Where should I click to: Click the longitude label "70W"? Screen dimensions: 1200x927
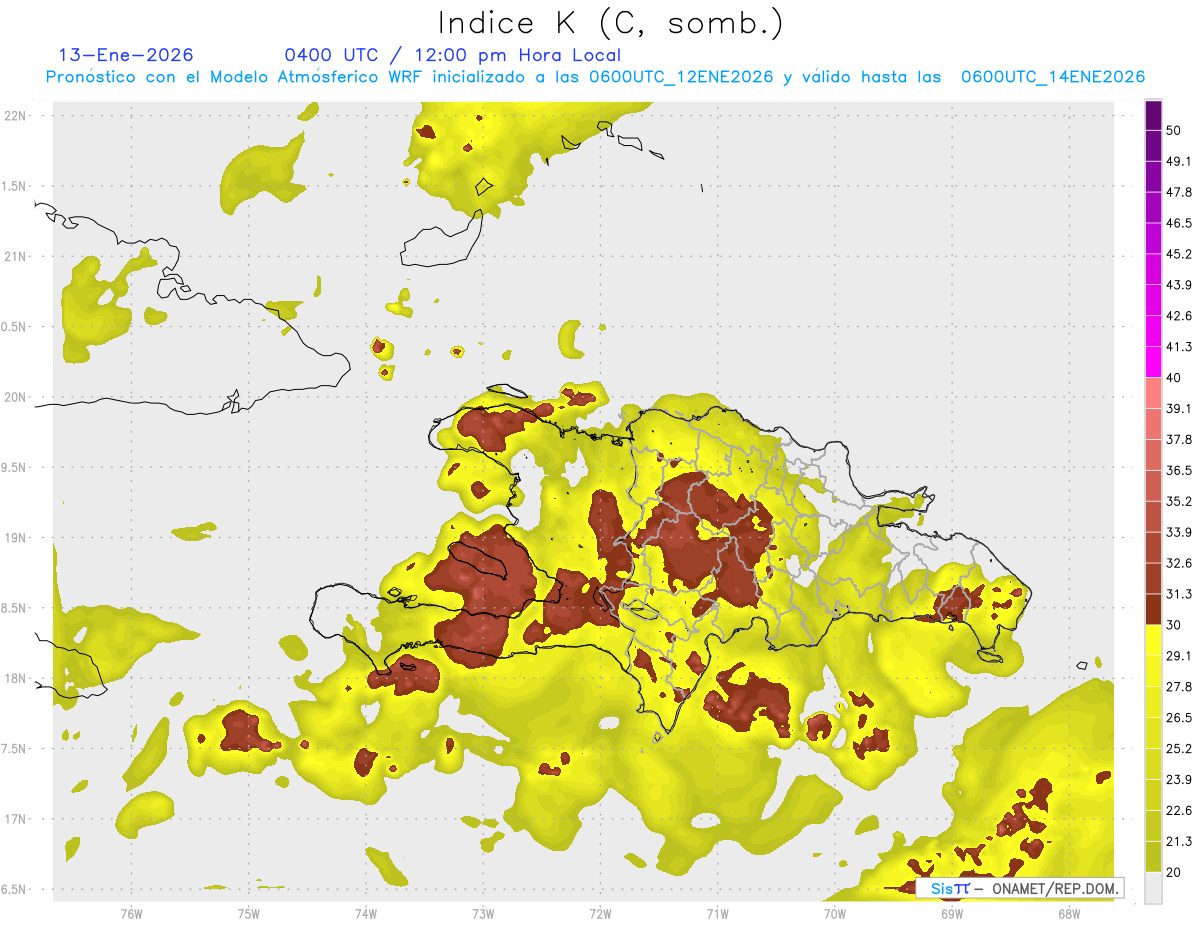(835, 913)
